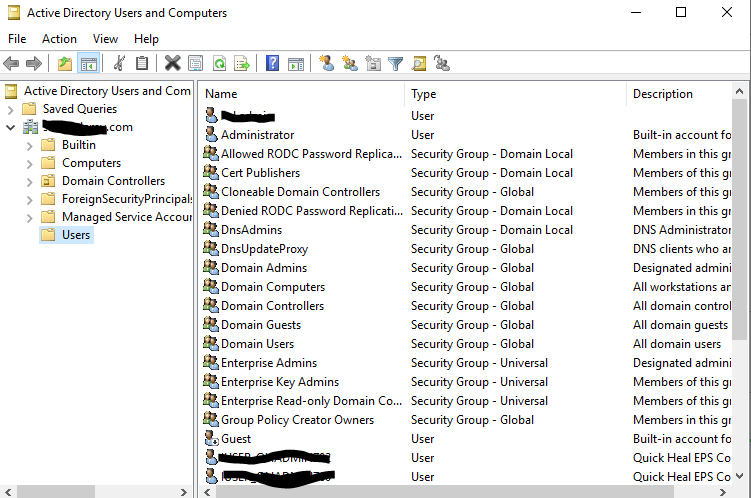Click list vertical scrollbar up arrow

point(740,91)
